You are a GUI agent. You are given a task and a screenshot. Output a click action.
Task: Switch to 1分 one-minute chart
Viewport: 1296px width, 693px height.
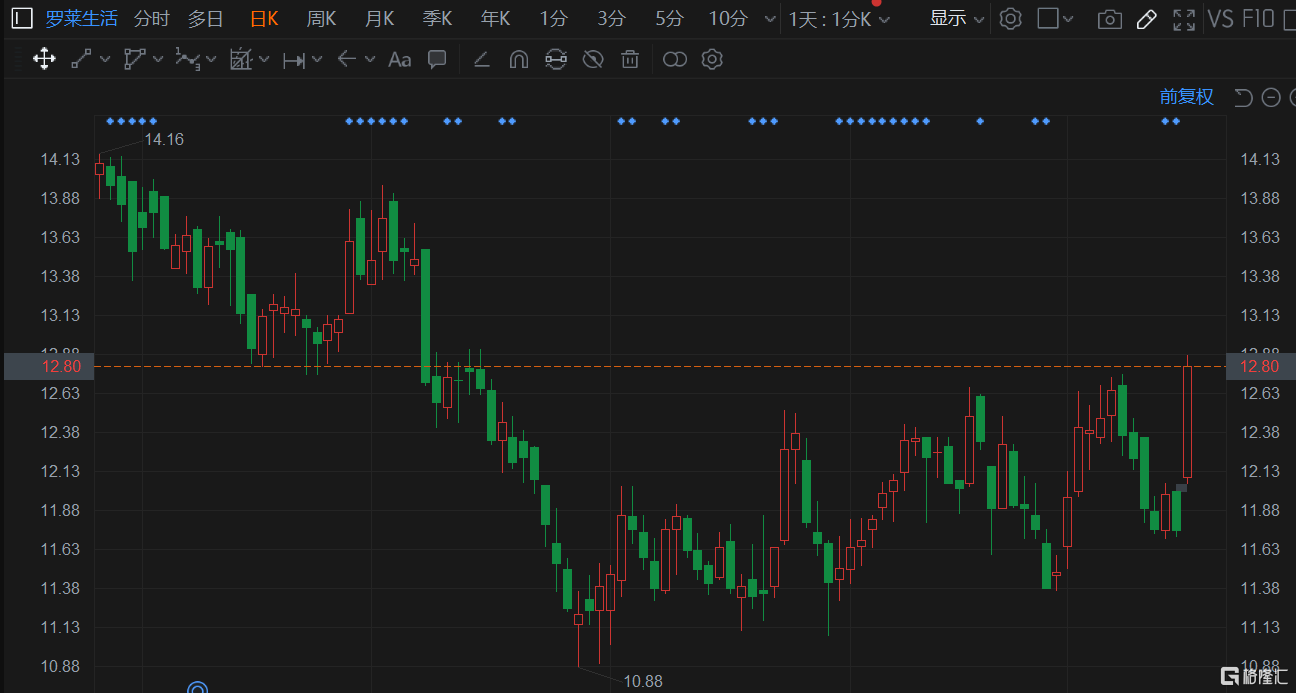pyautogui.click(x=553, y=19)
